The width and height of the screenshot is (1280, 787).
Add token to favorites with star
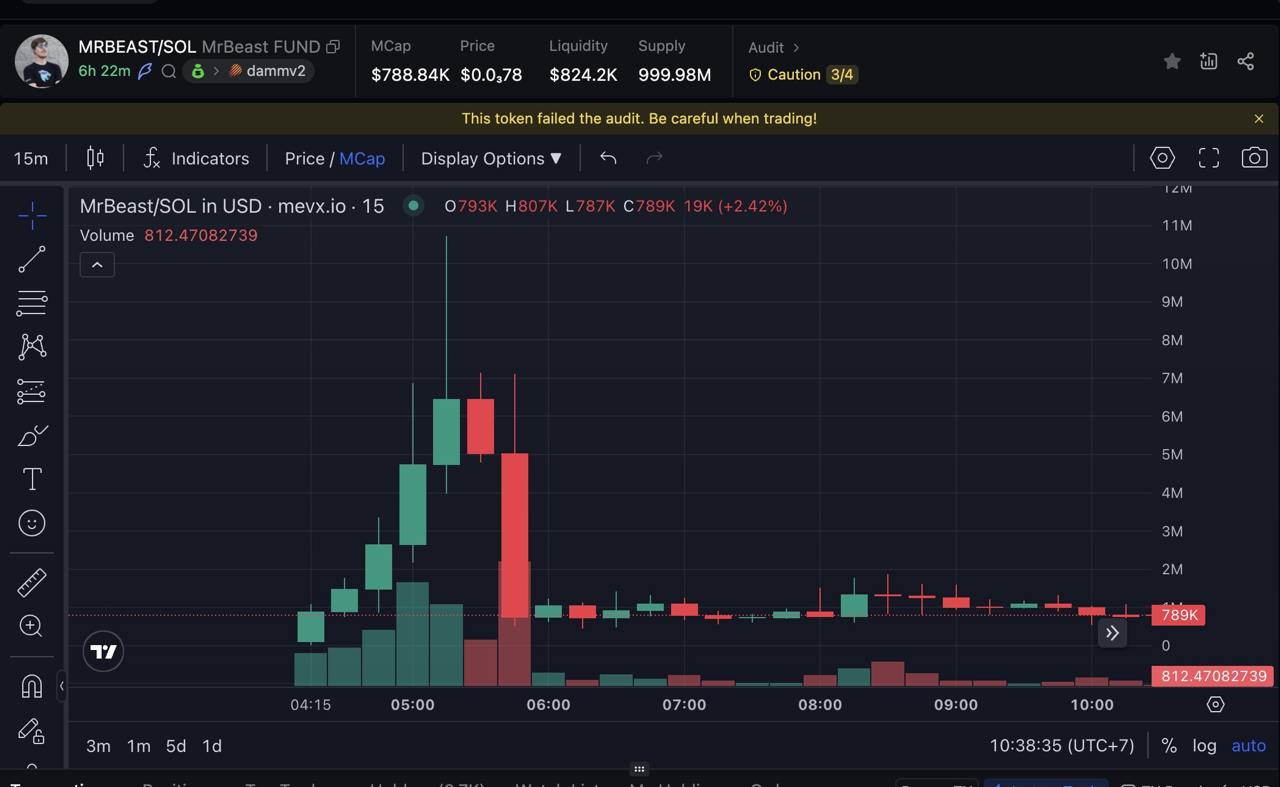pyautogui.click(x=1172, y=61)
